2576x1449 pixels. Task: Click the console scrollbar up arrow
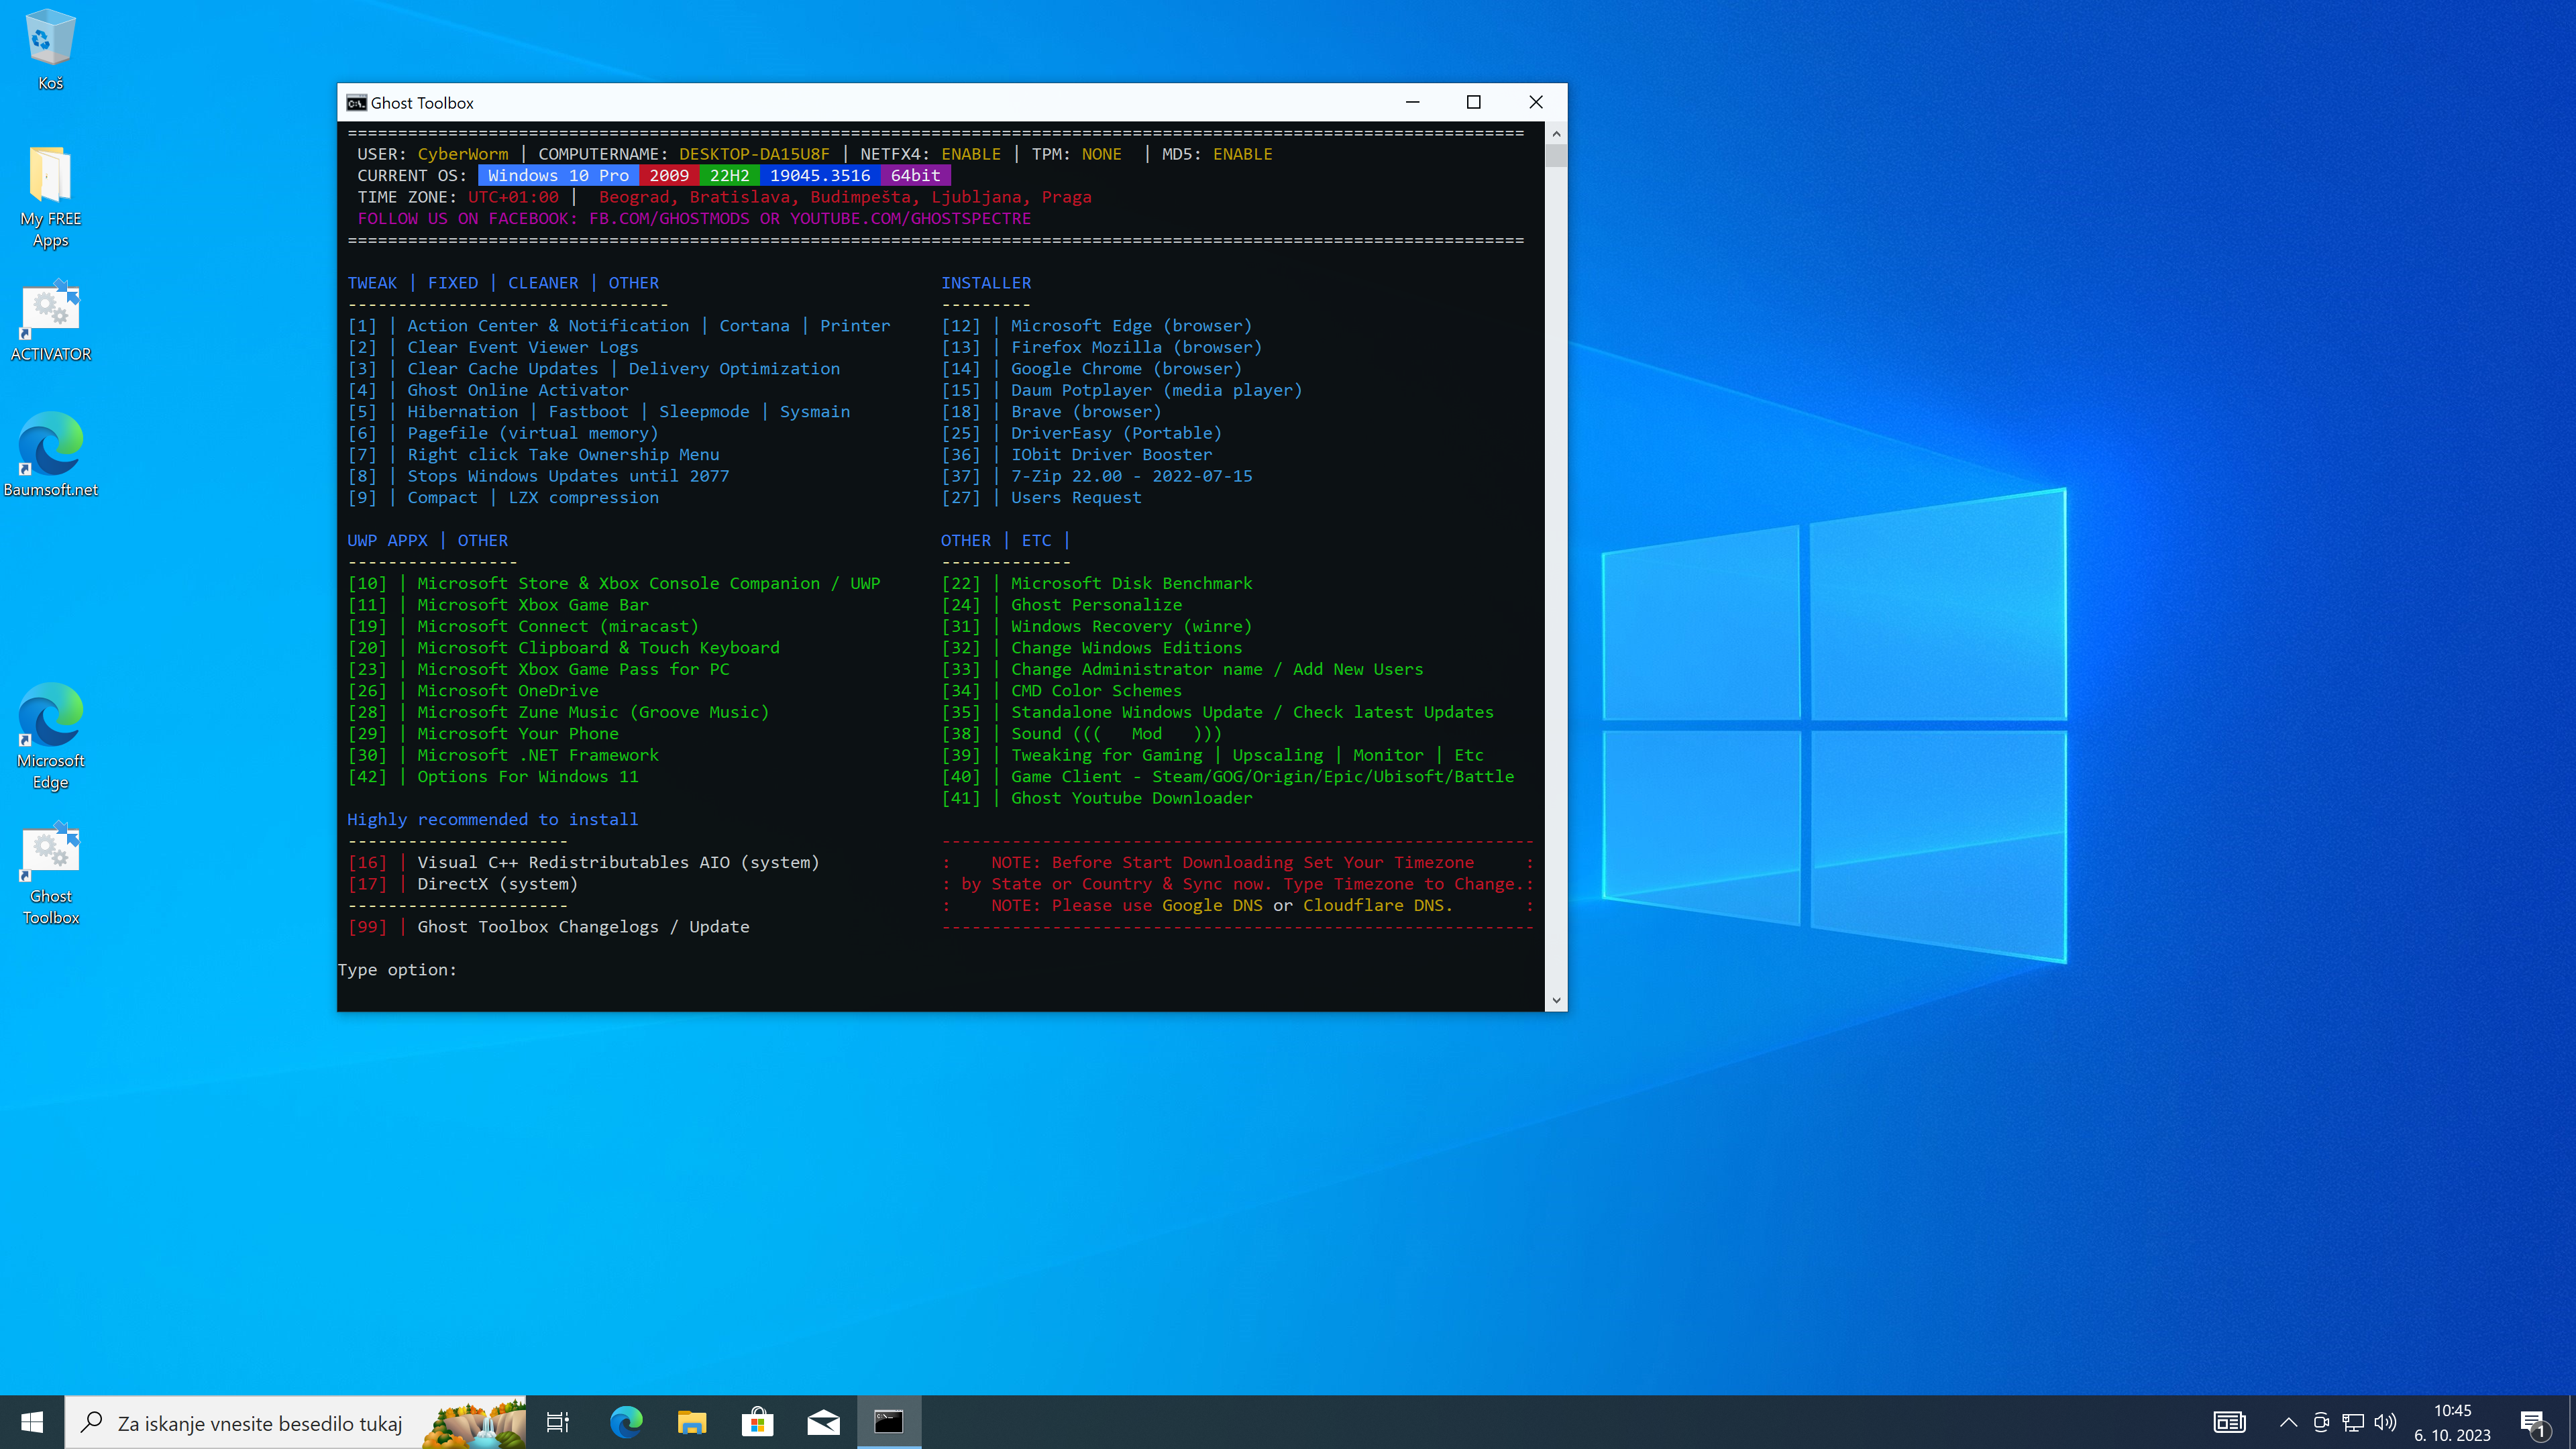point(1556,133)
